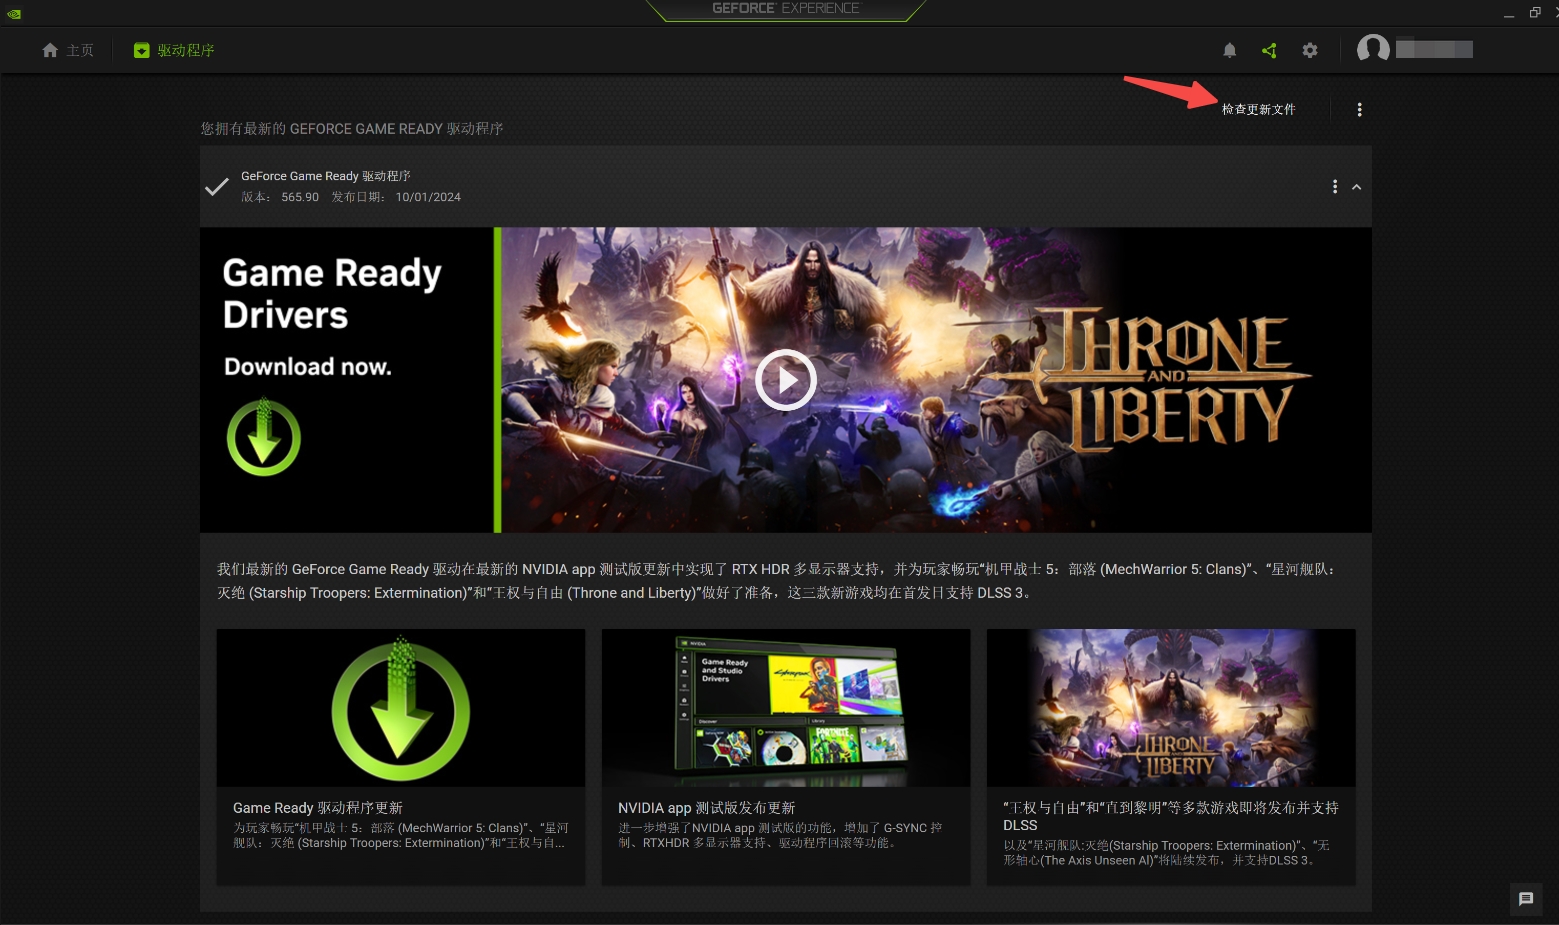Open the Game Ready 驱动程序更新 article card
This screenshot has width=1559, height=925.
(x=400, y=756)
